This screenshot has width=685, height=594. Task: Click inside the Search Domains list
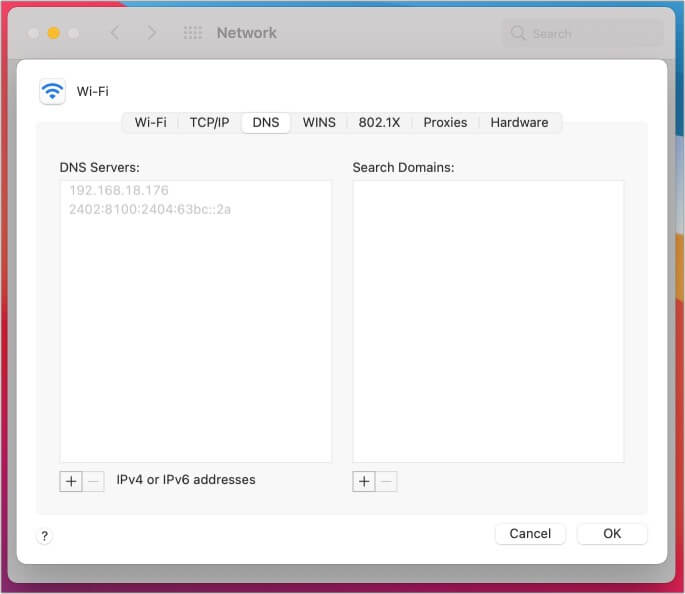click(488, 321)
